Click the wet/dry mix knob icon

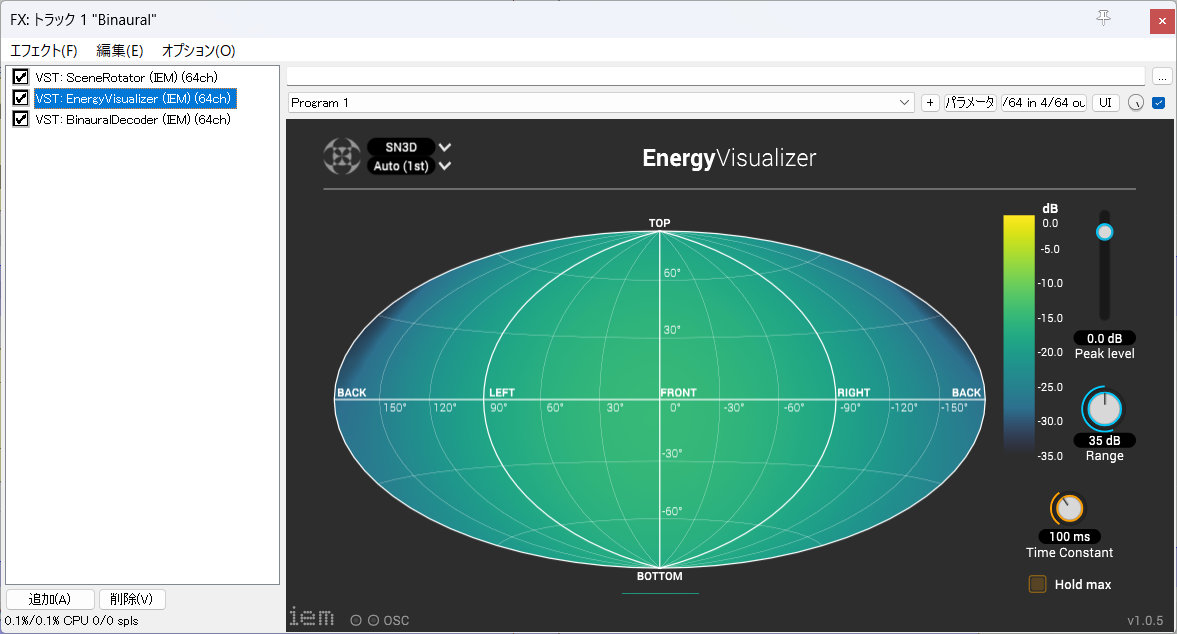1136,103
